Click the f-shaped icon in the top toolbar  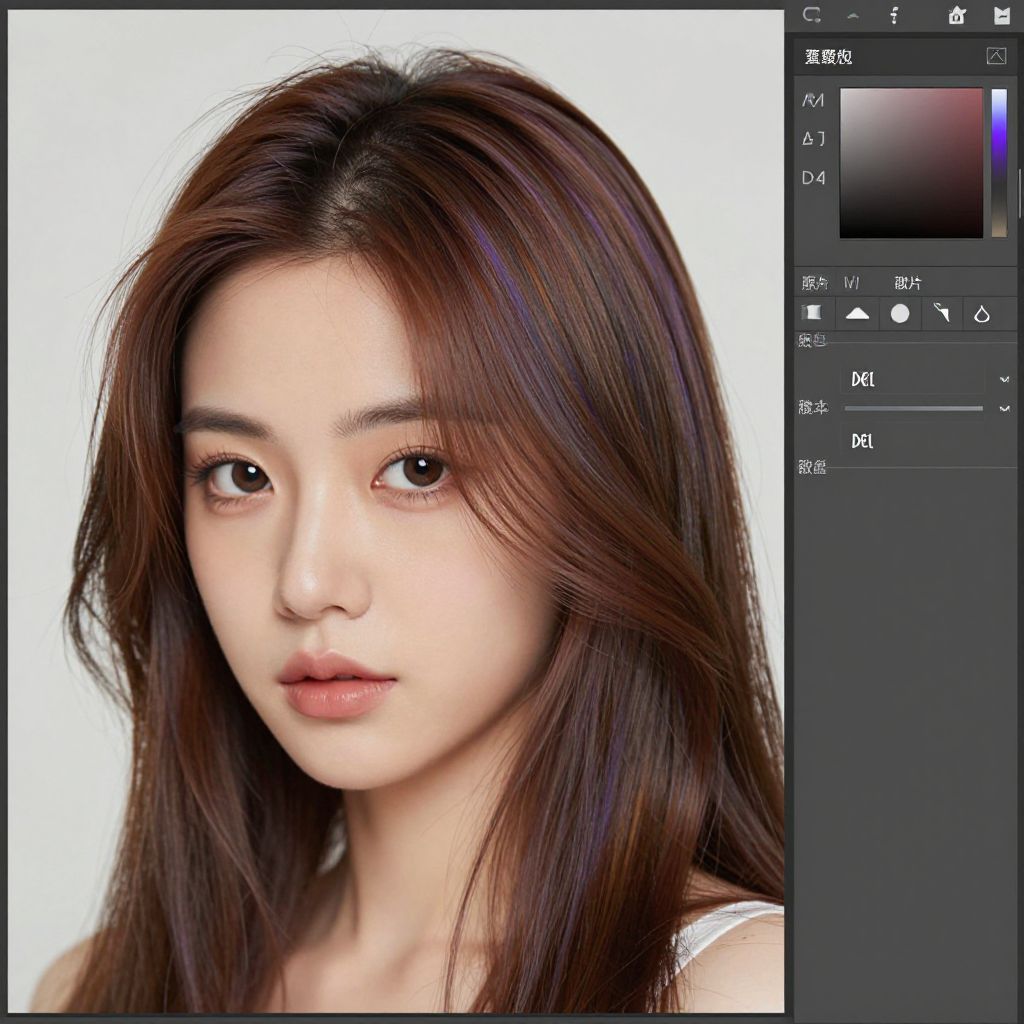pos(894,15)
